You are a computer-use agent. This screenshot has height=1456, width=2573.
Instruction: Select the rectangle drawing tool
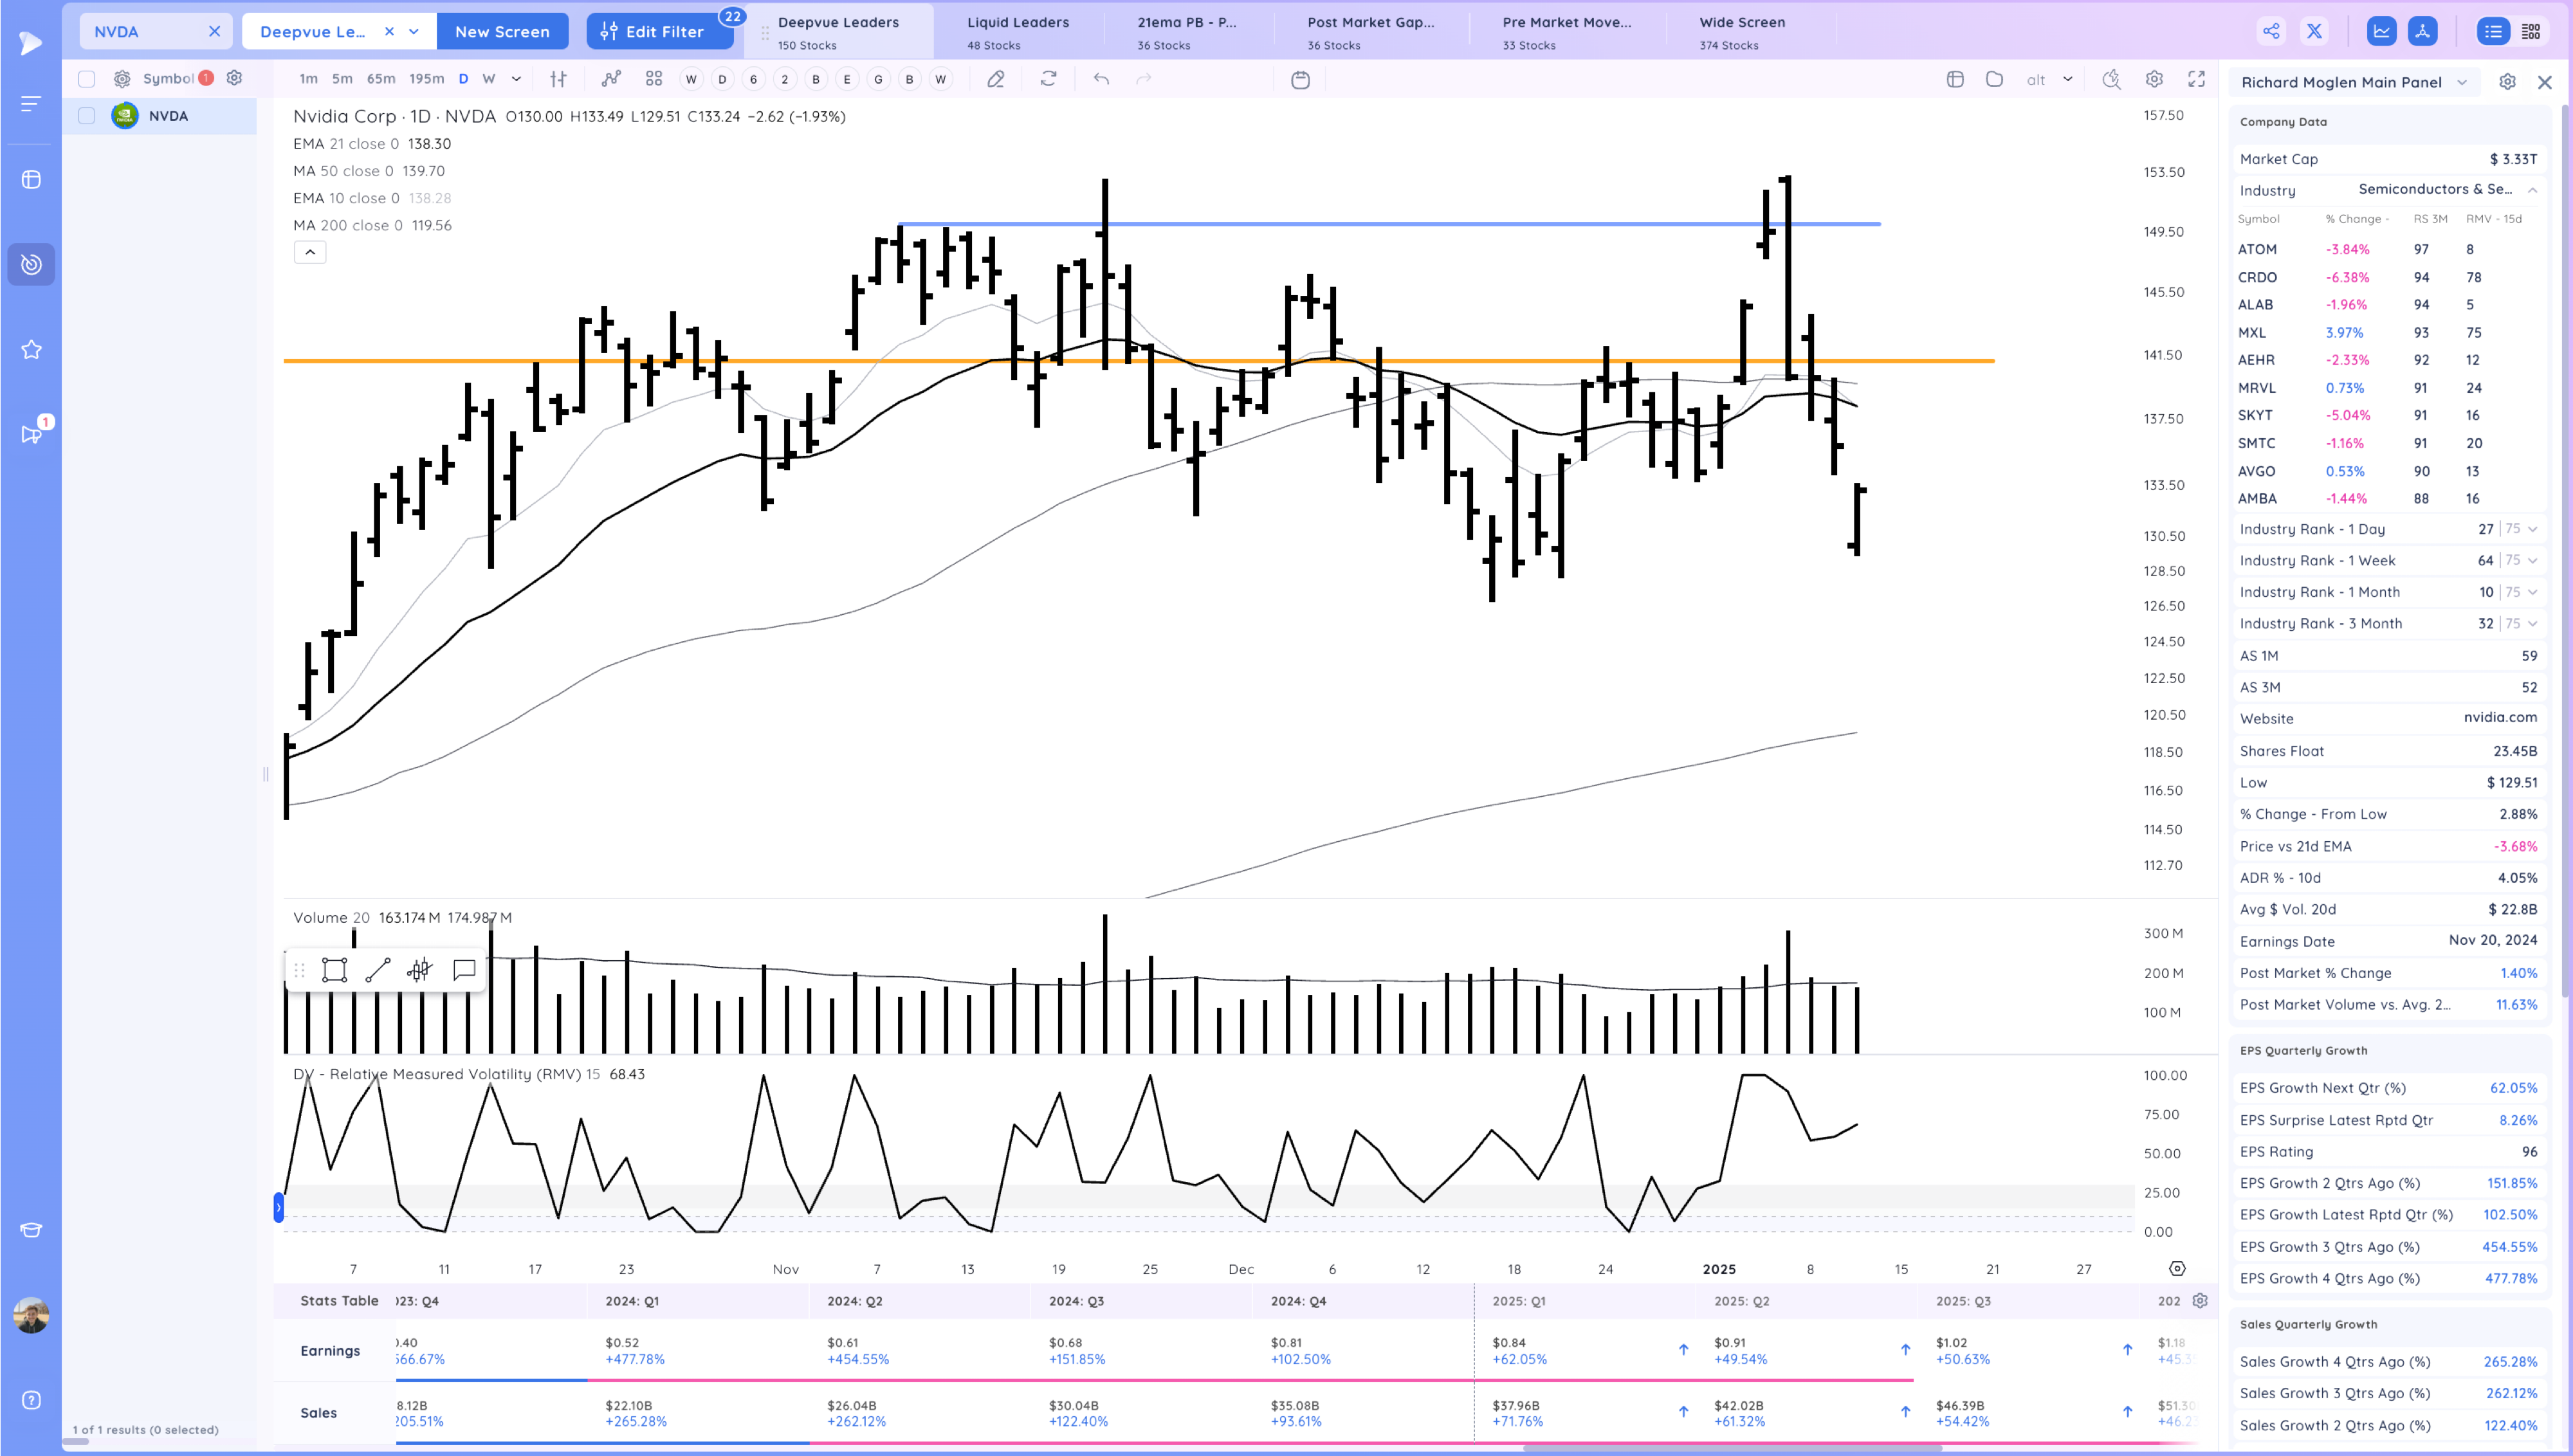tap(334, 969)
